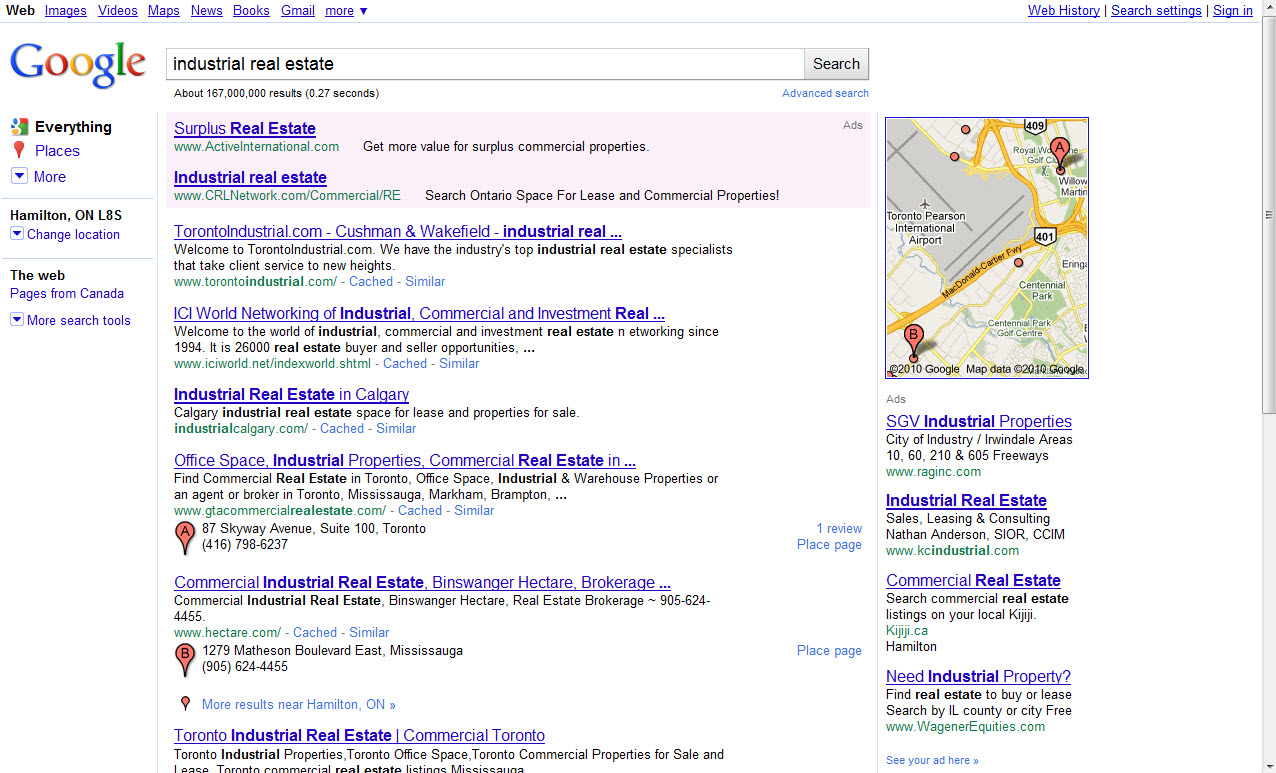Click the search query input field
Screen dimensions: 1276x773
pyautogui.click(x=485, y=64)
